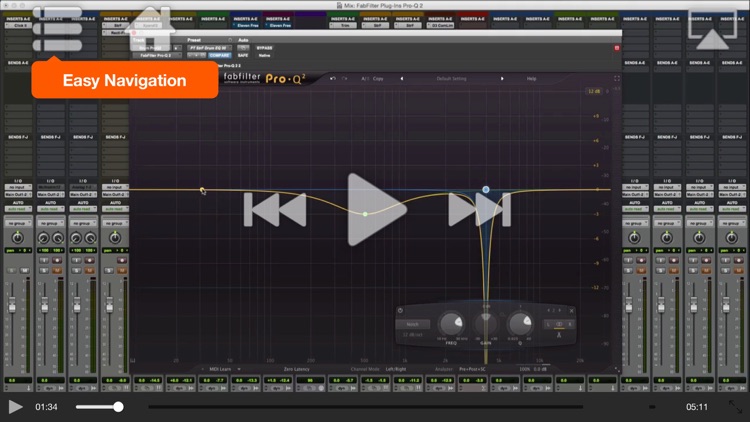The height and width of the screenshot is (422, 750).
Task: Click the FREQ knob
Action: coord(451,324)
